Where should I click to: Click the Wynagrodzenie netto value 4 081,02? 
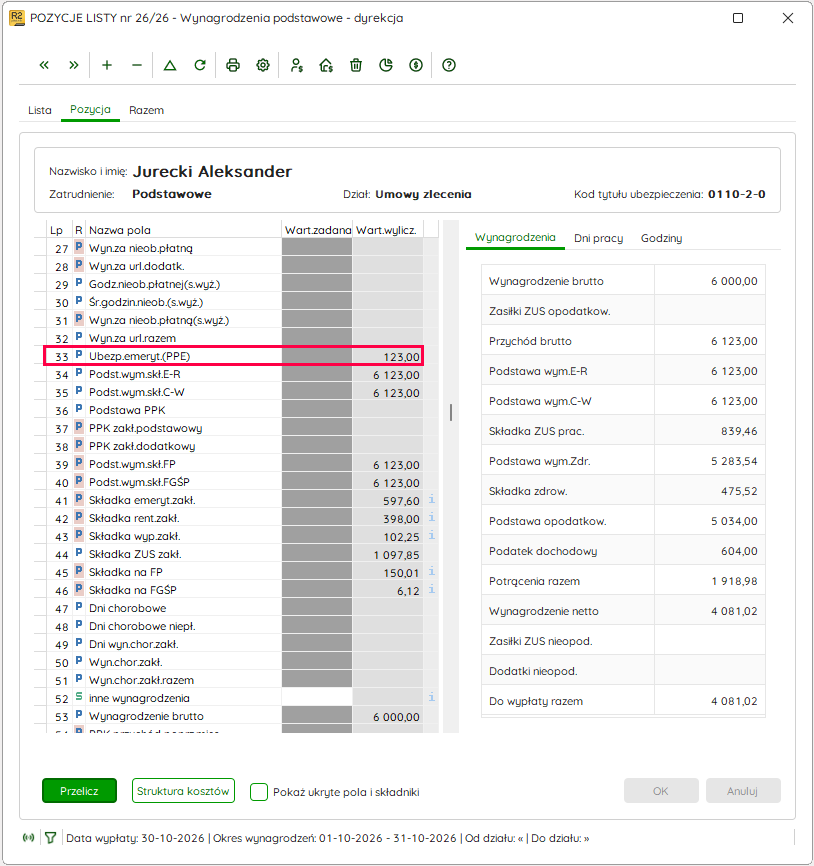(734, 611)
